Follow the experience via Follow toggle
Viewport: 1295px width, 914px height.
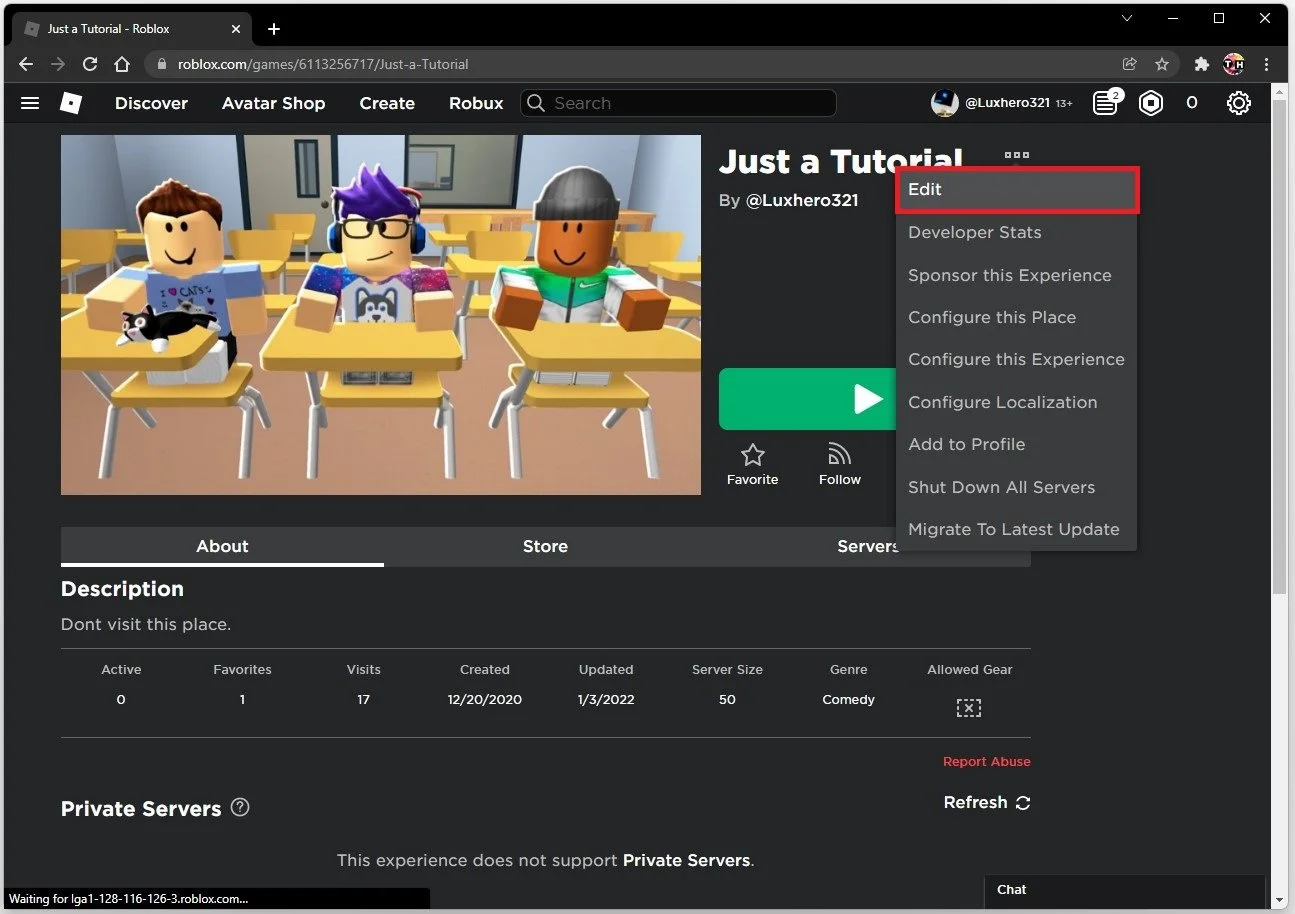coord(839,456)
